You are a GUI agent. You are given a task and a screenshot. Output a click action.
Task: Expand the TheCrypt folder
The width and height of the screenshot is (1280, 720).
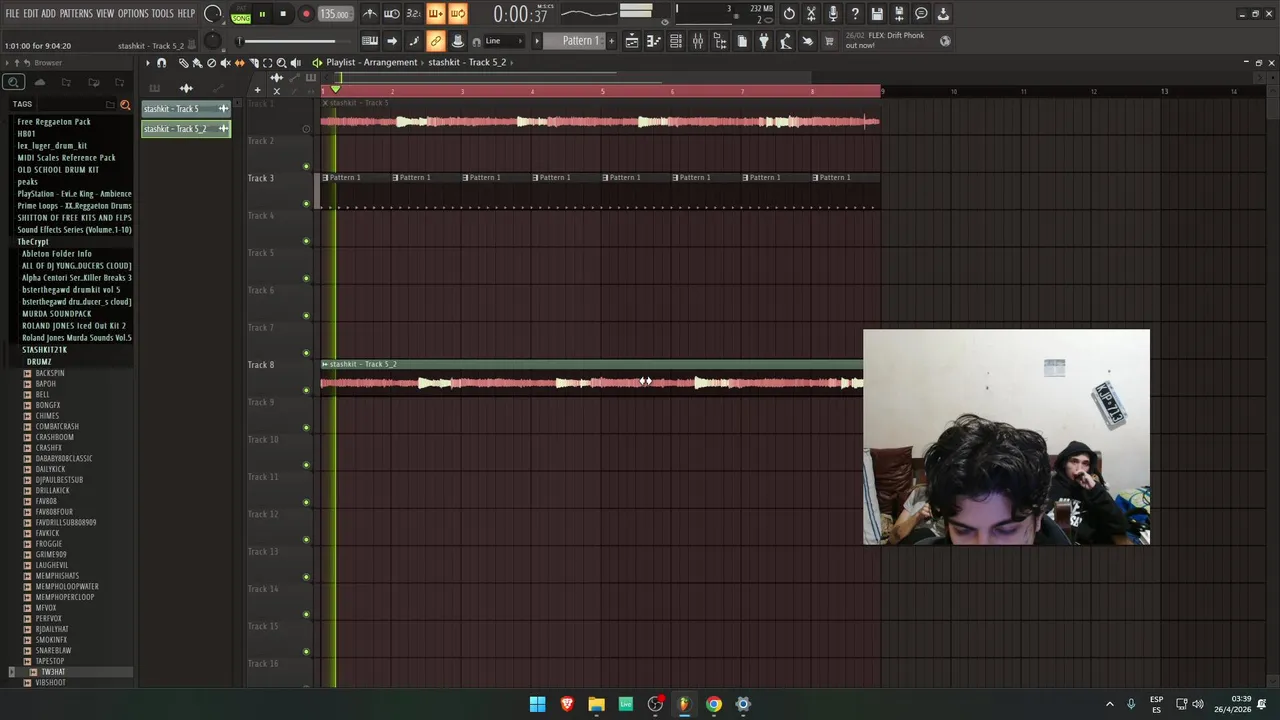pos(33,242)
